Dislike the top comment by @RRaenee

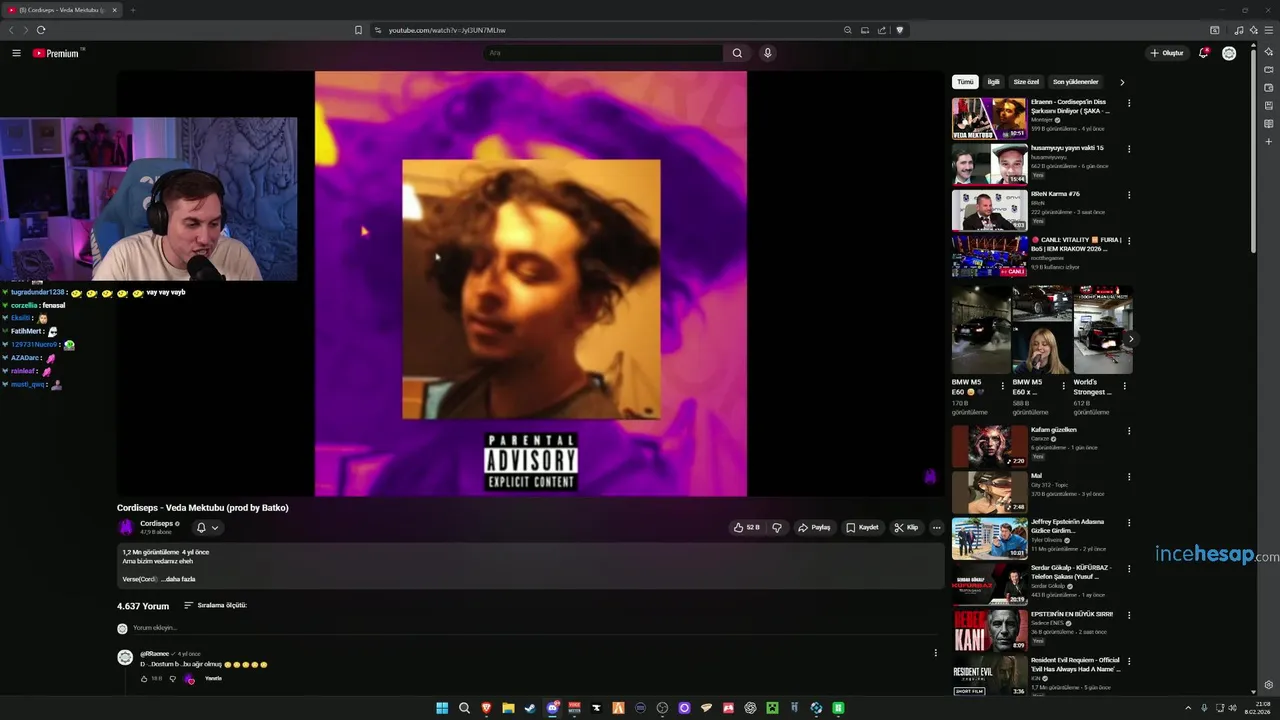tap(172, 678)
